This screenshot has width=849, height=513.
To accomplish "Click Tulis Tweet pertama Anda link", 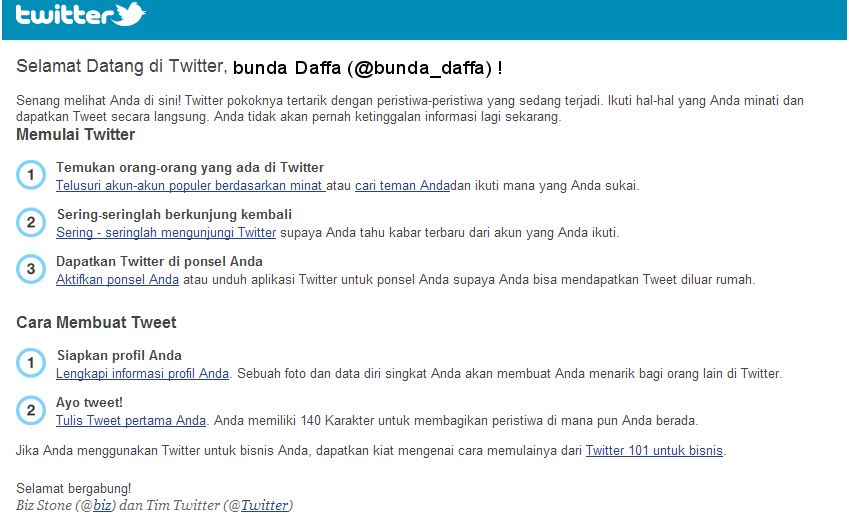I will point(131,421).
